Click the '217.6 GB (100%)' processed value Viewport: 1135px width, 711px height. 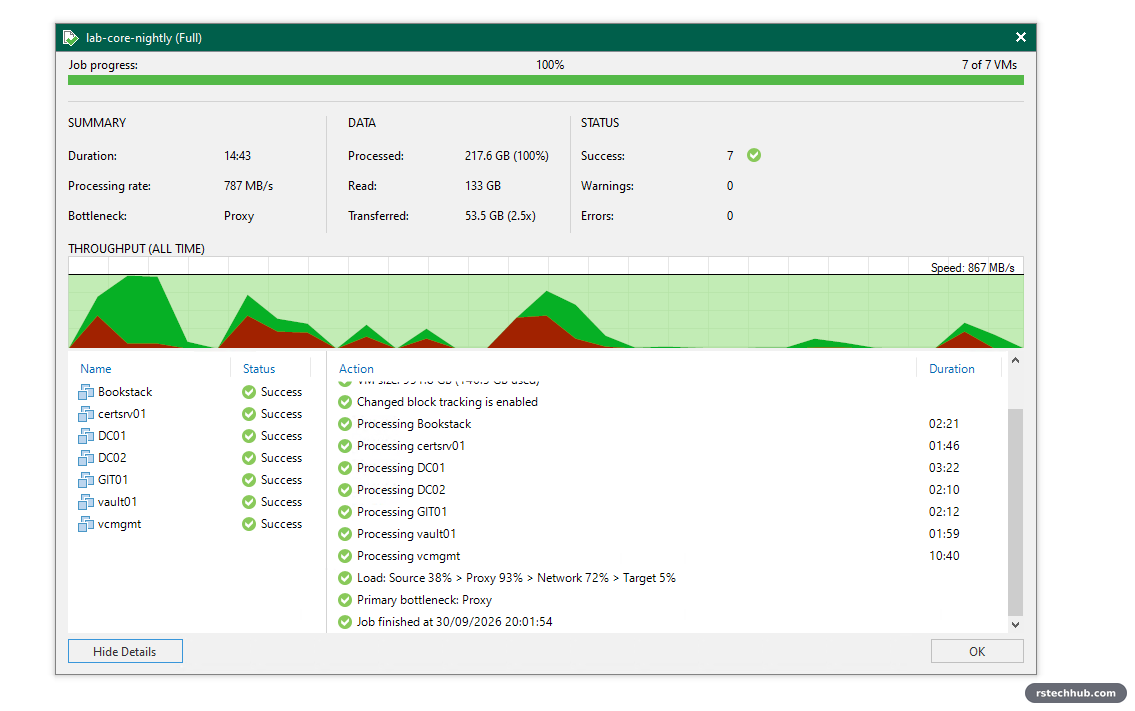[x=507, y=156]
